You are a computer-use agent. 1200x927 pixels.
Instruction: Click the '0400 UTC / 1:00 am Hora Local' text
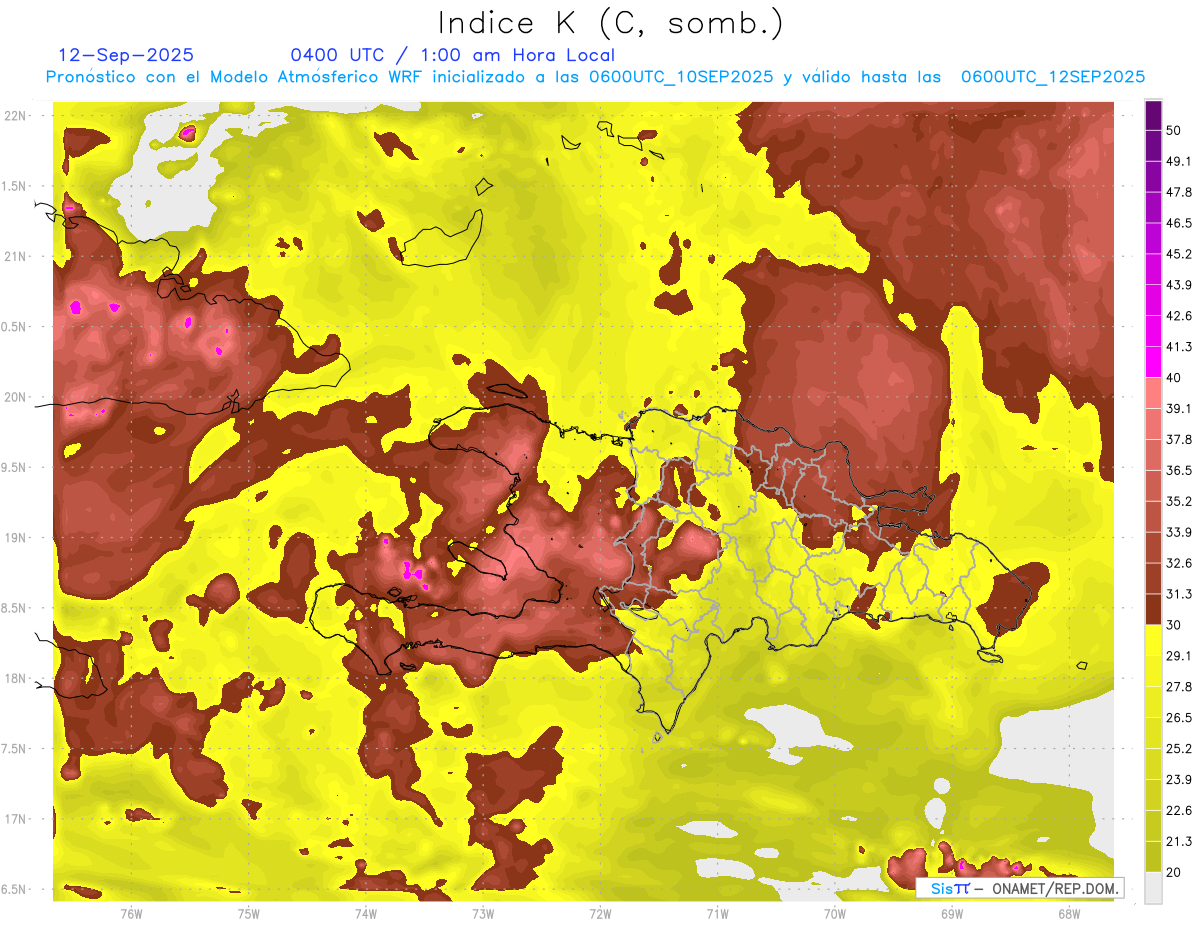click(x=452, y=55)
